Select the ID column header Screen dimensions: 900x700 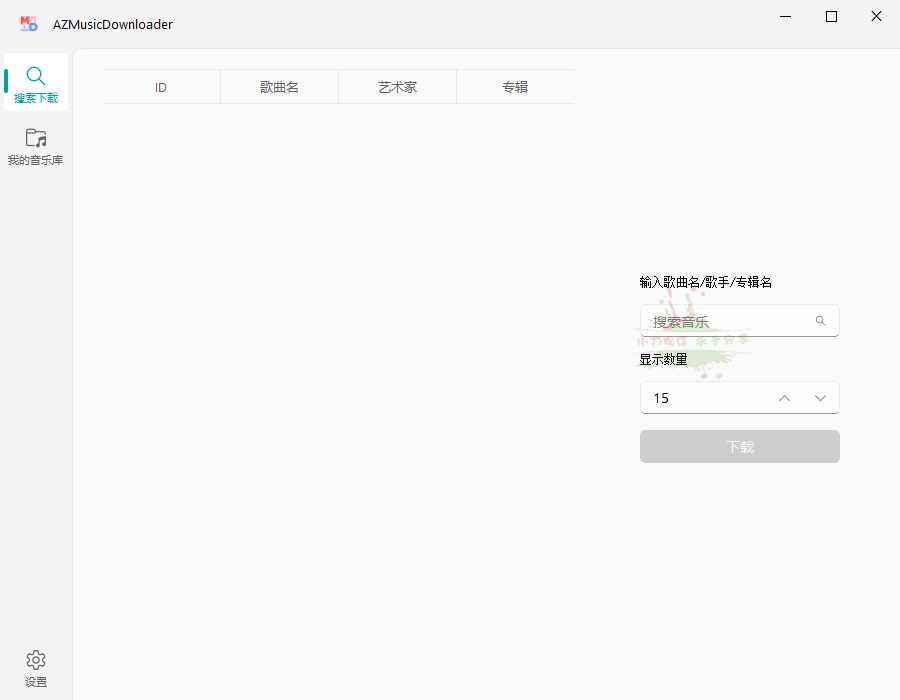tap(160, 87)
